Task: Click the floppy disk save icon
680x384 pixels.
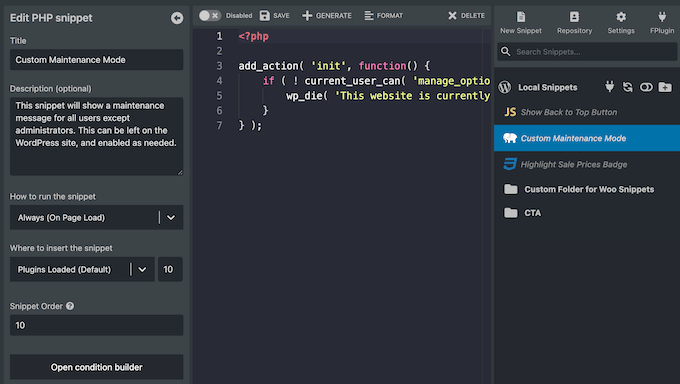Action: tap(265, 16)
